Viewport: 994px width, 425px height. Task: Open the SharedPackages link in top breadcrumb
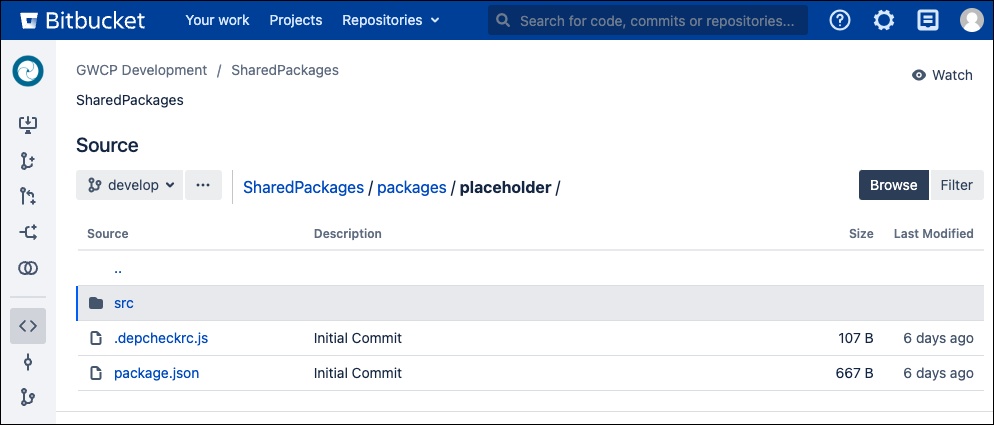[x=285, y=70]
